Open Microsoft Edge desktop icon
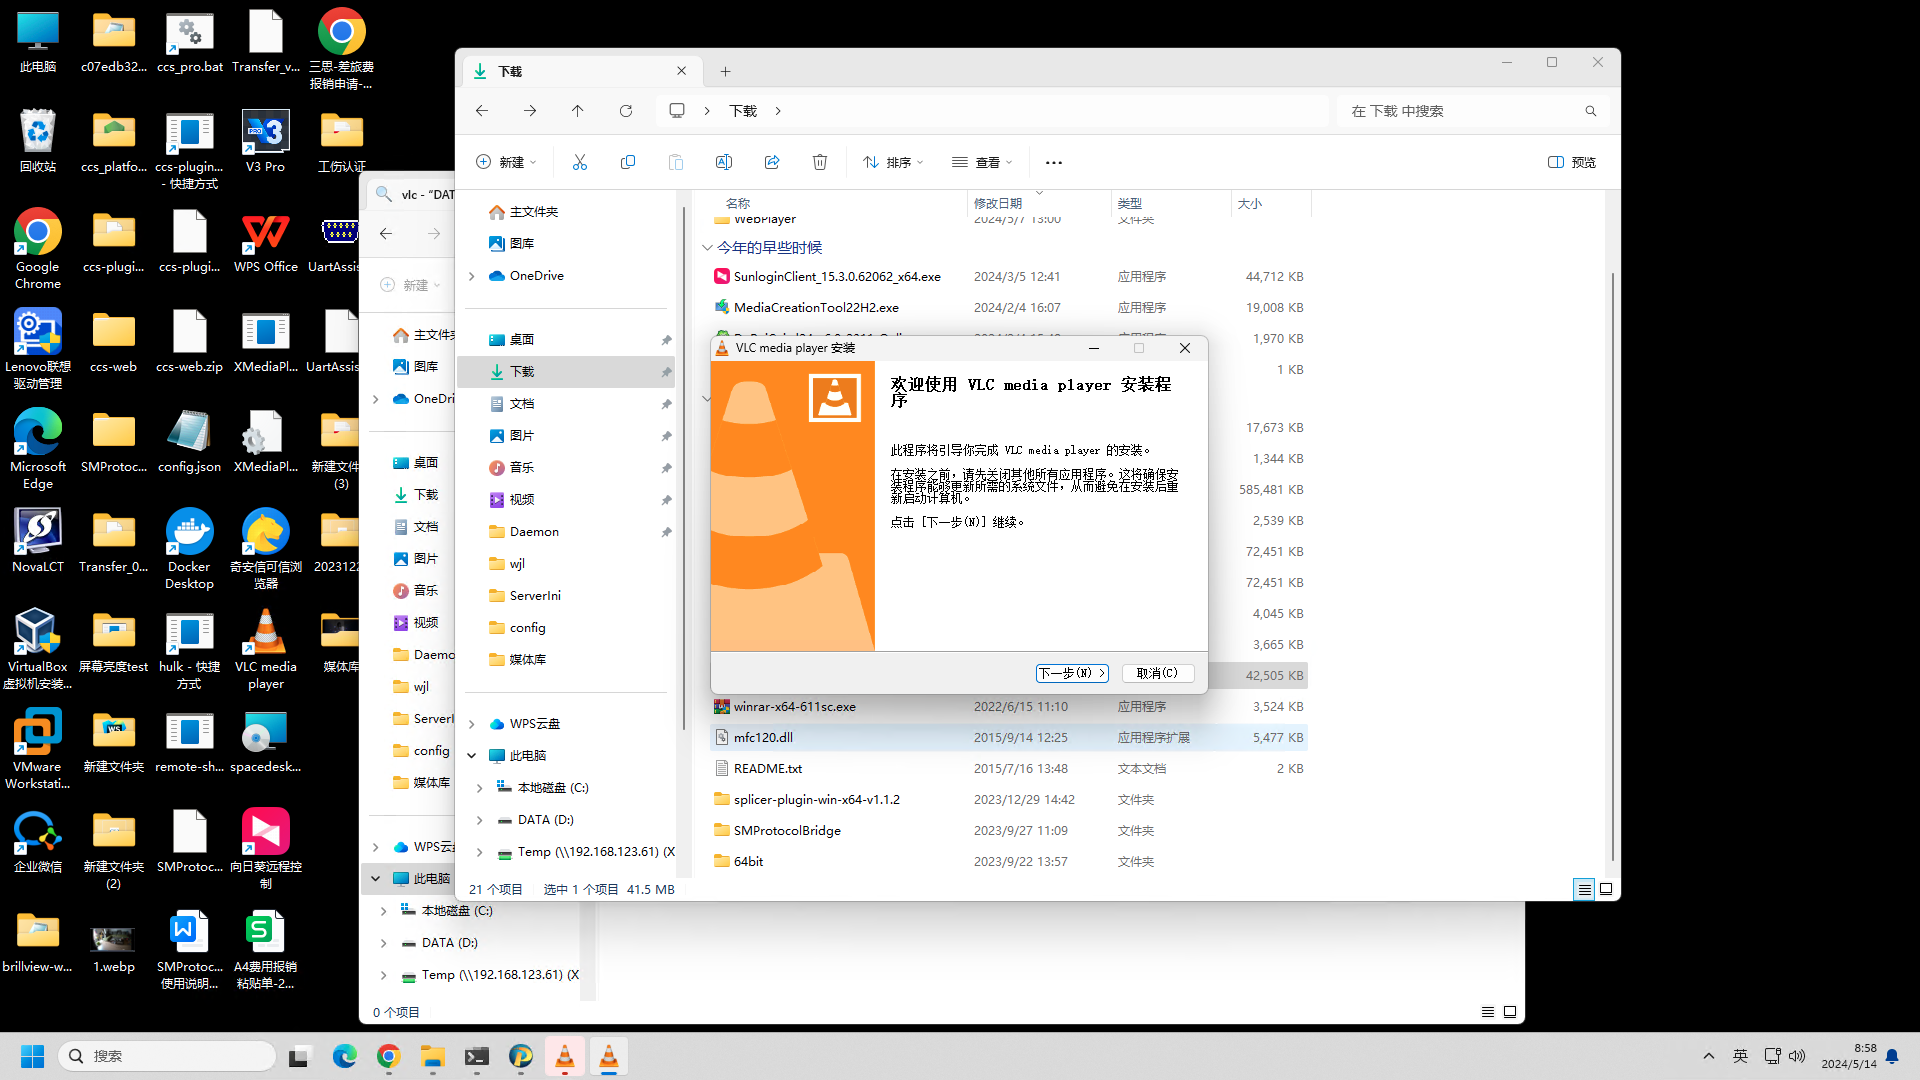The image size is (1920, 1080). coord(38,449)
